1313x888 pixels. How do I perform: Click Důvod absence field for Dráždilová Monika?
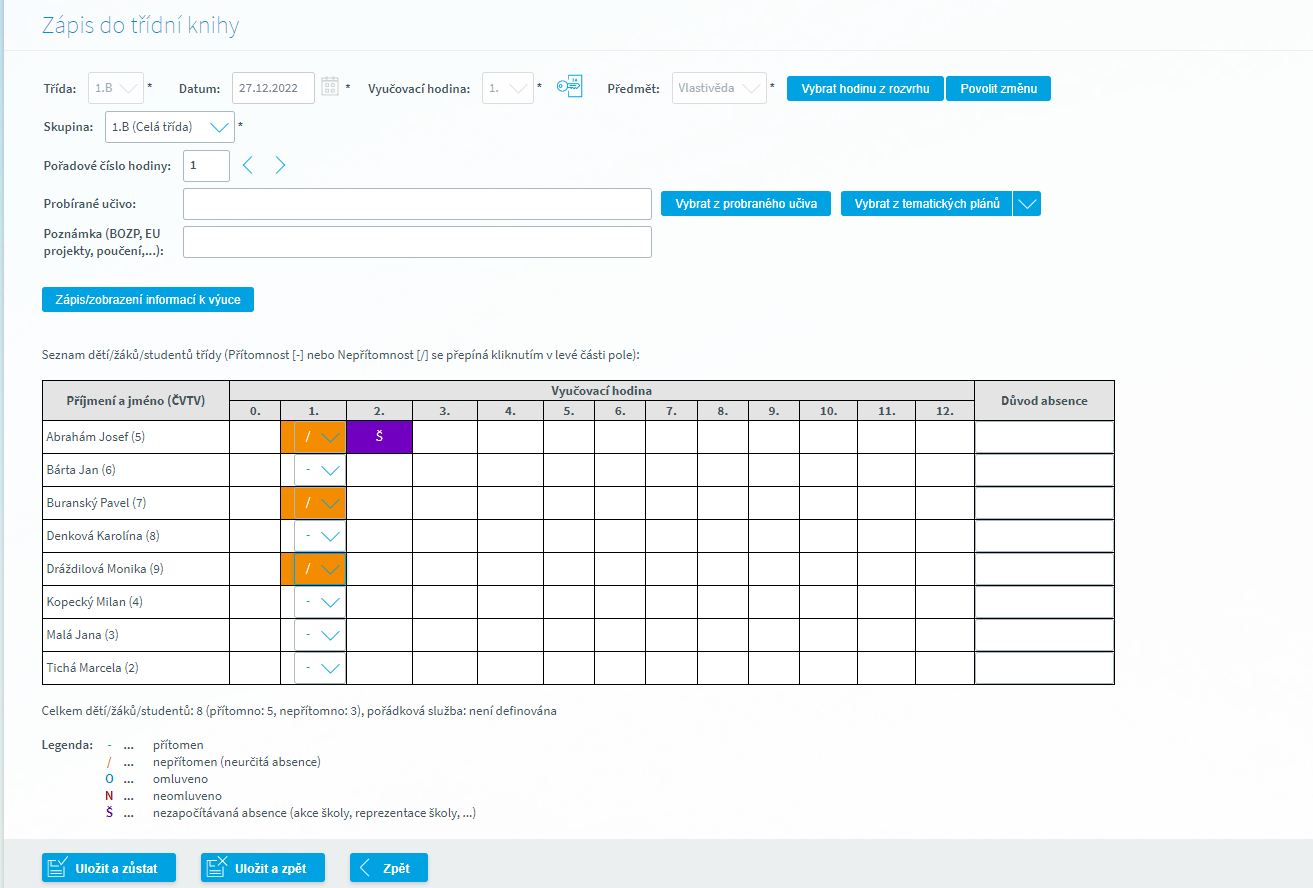(1044, 569)
